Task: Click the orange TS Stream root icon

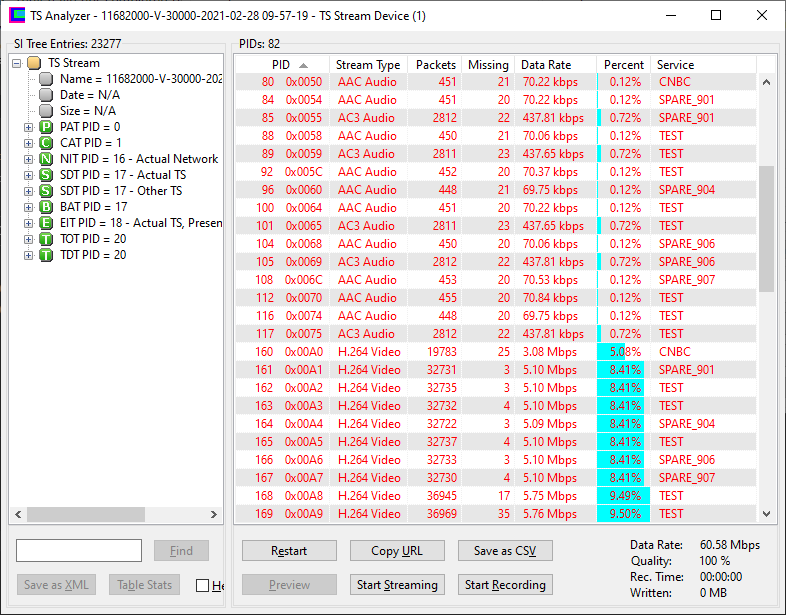Action: pos(34,63)
